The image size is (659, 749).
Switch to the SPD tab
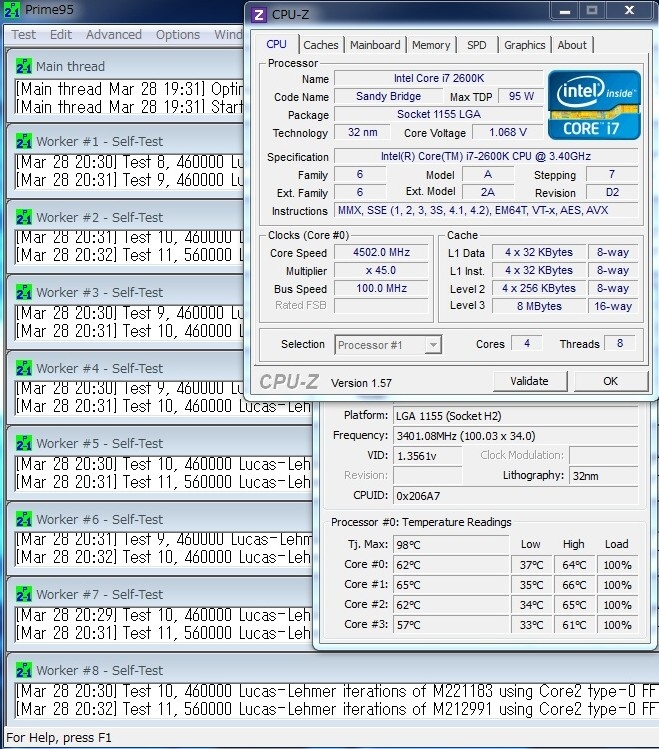477,45
